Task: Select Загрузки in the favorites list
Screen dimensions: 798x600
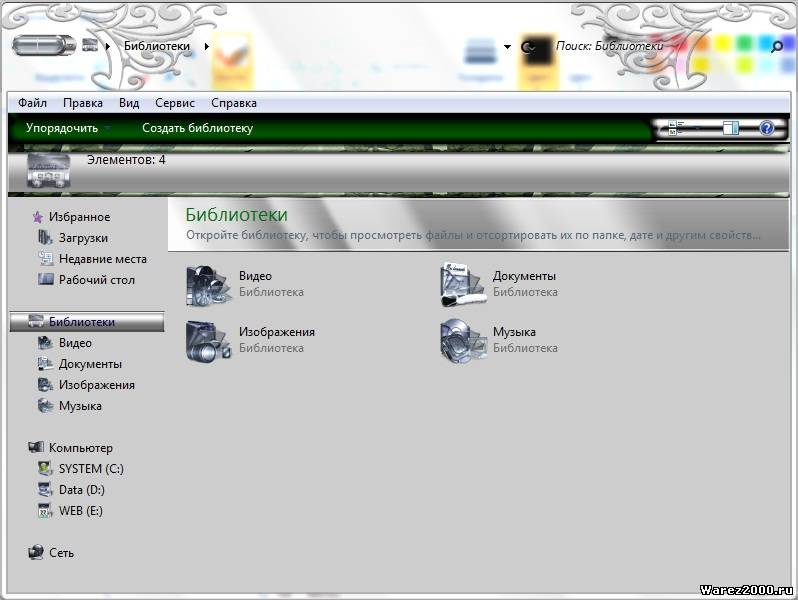Action: tap(82, 238)
